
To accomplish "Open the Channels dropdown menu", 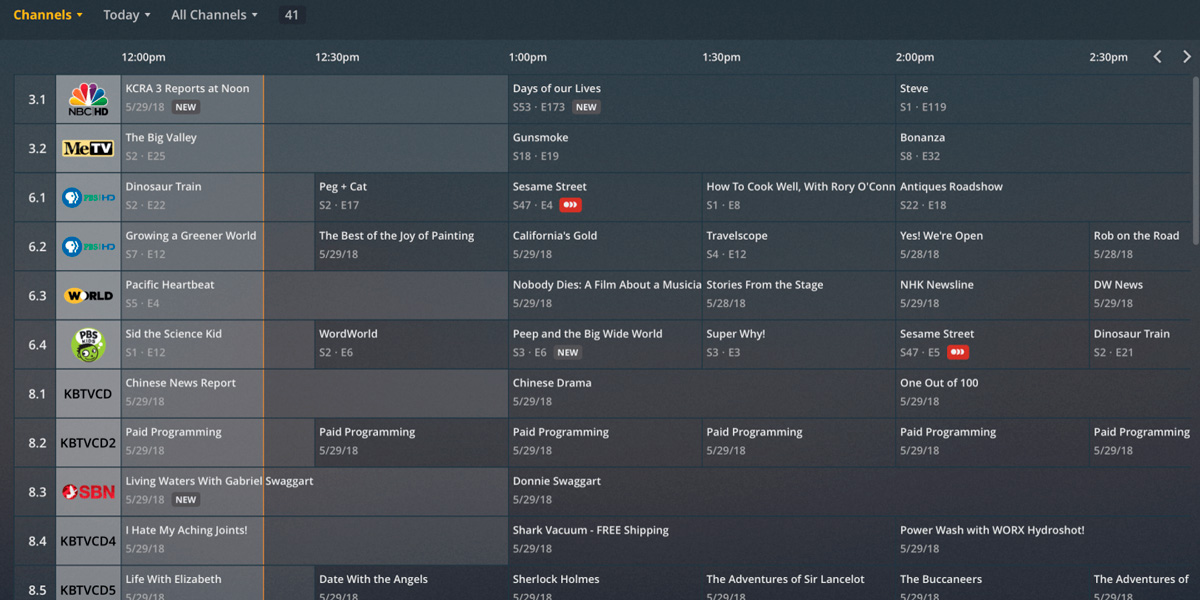I will click(48, 15).
